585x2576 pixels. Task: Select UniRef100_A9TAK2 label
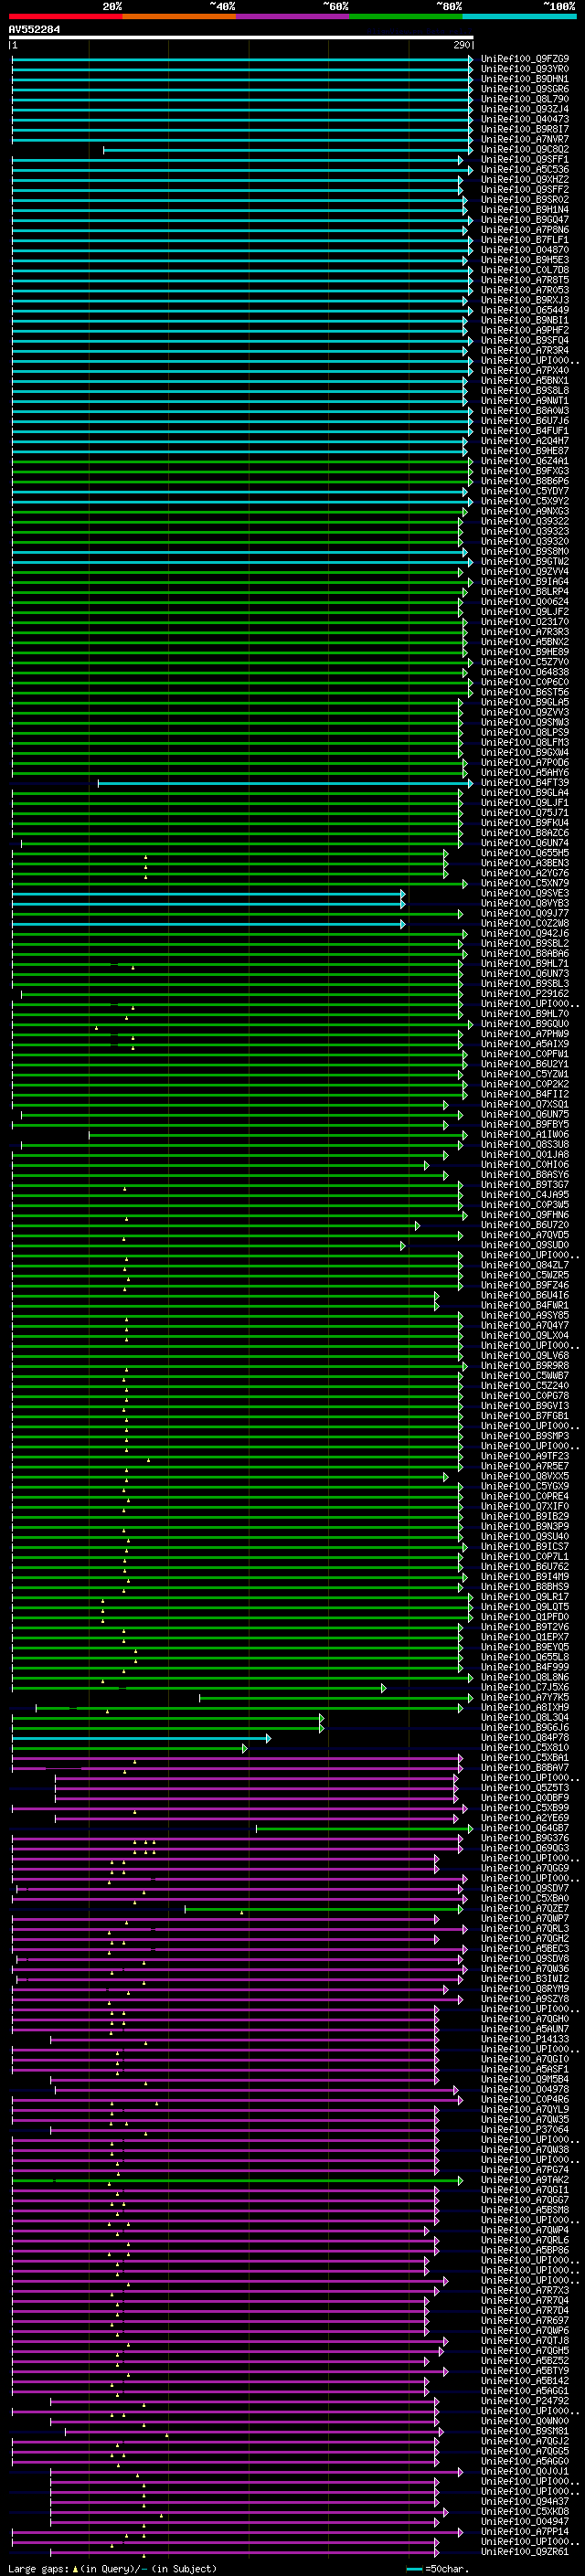tap(525, 2180)
